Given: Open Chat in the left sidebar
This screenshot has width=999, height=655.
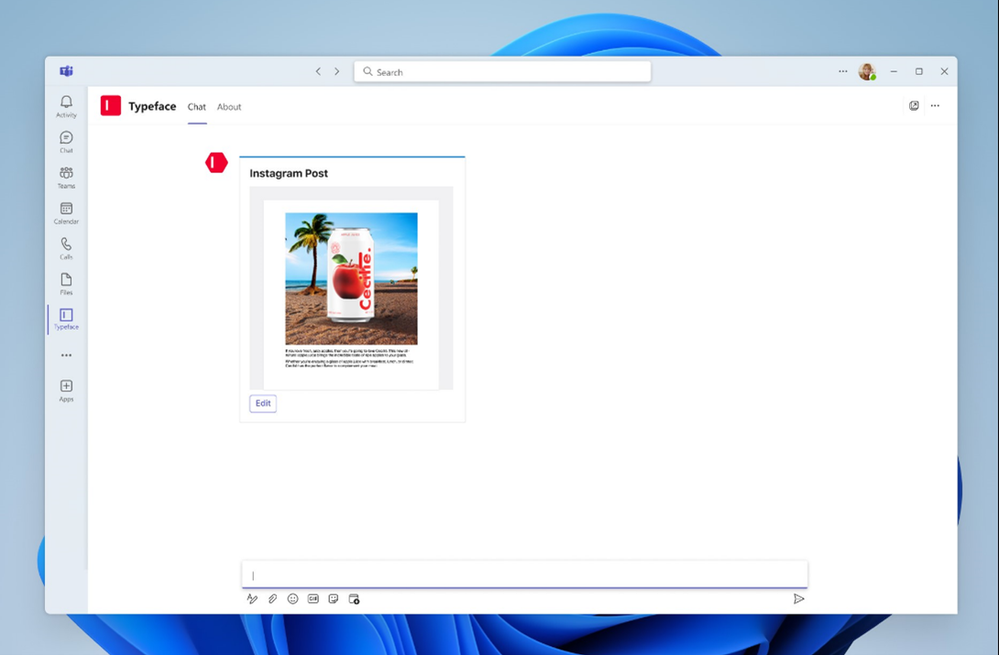Looking at the screenshot, I should [66, 142].
